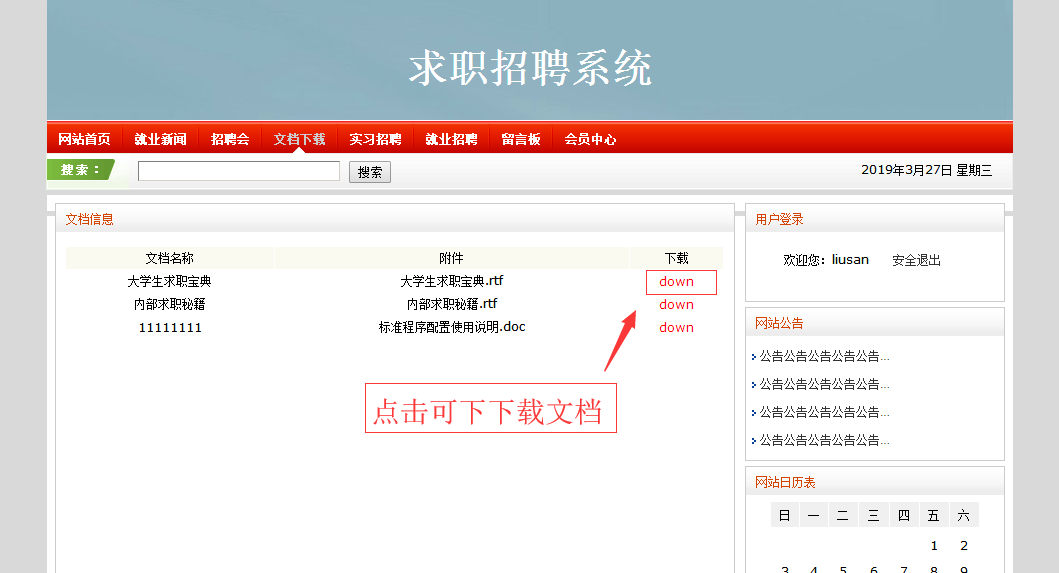Go to 就业新闻 in the navigation bar
The height and width of the screenshot is (573, 1059).
point(160,139)
